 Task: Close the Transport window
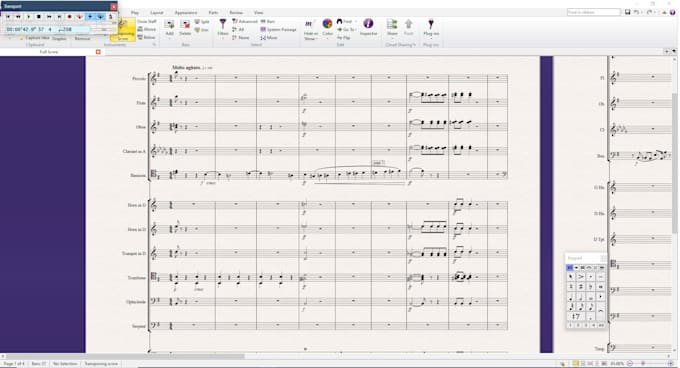(x=114, y=7)
